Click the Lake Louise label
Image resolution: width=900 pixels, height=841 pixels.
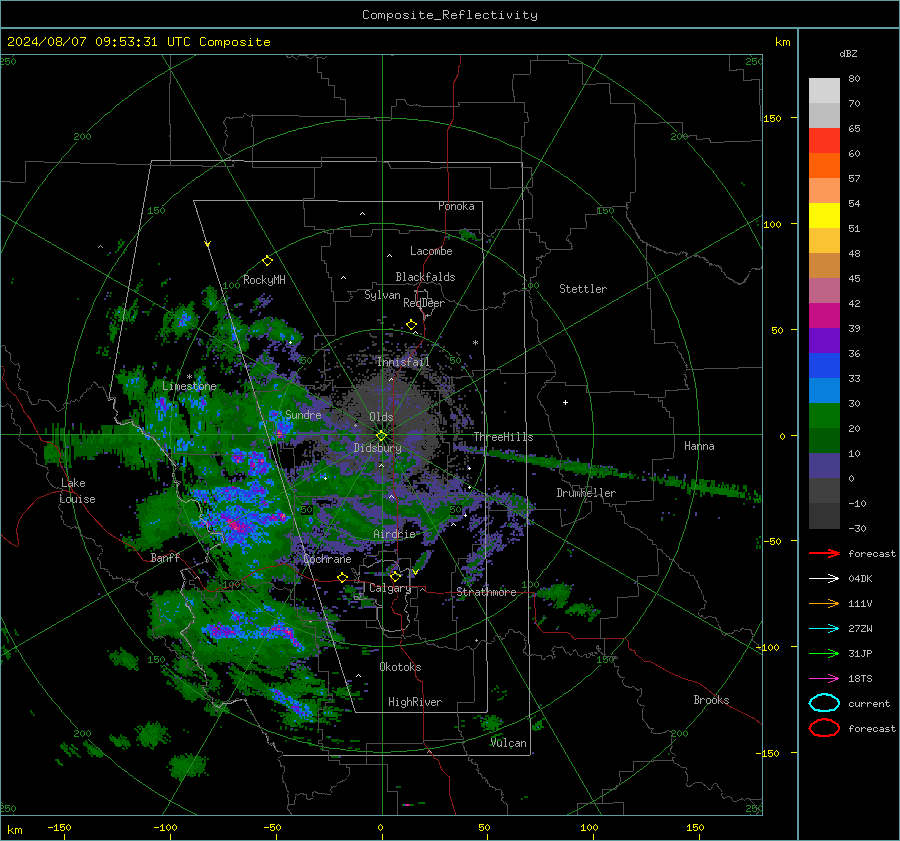click(77, 491)
